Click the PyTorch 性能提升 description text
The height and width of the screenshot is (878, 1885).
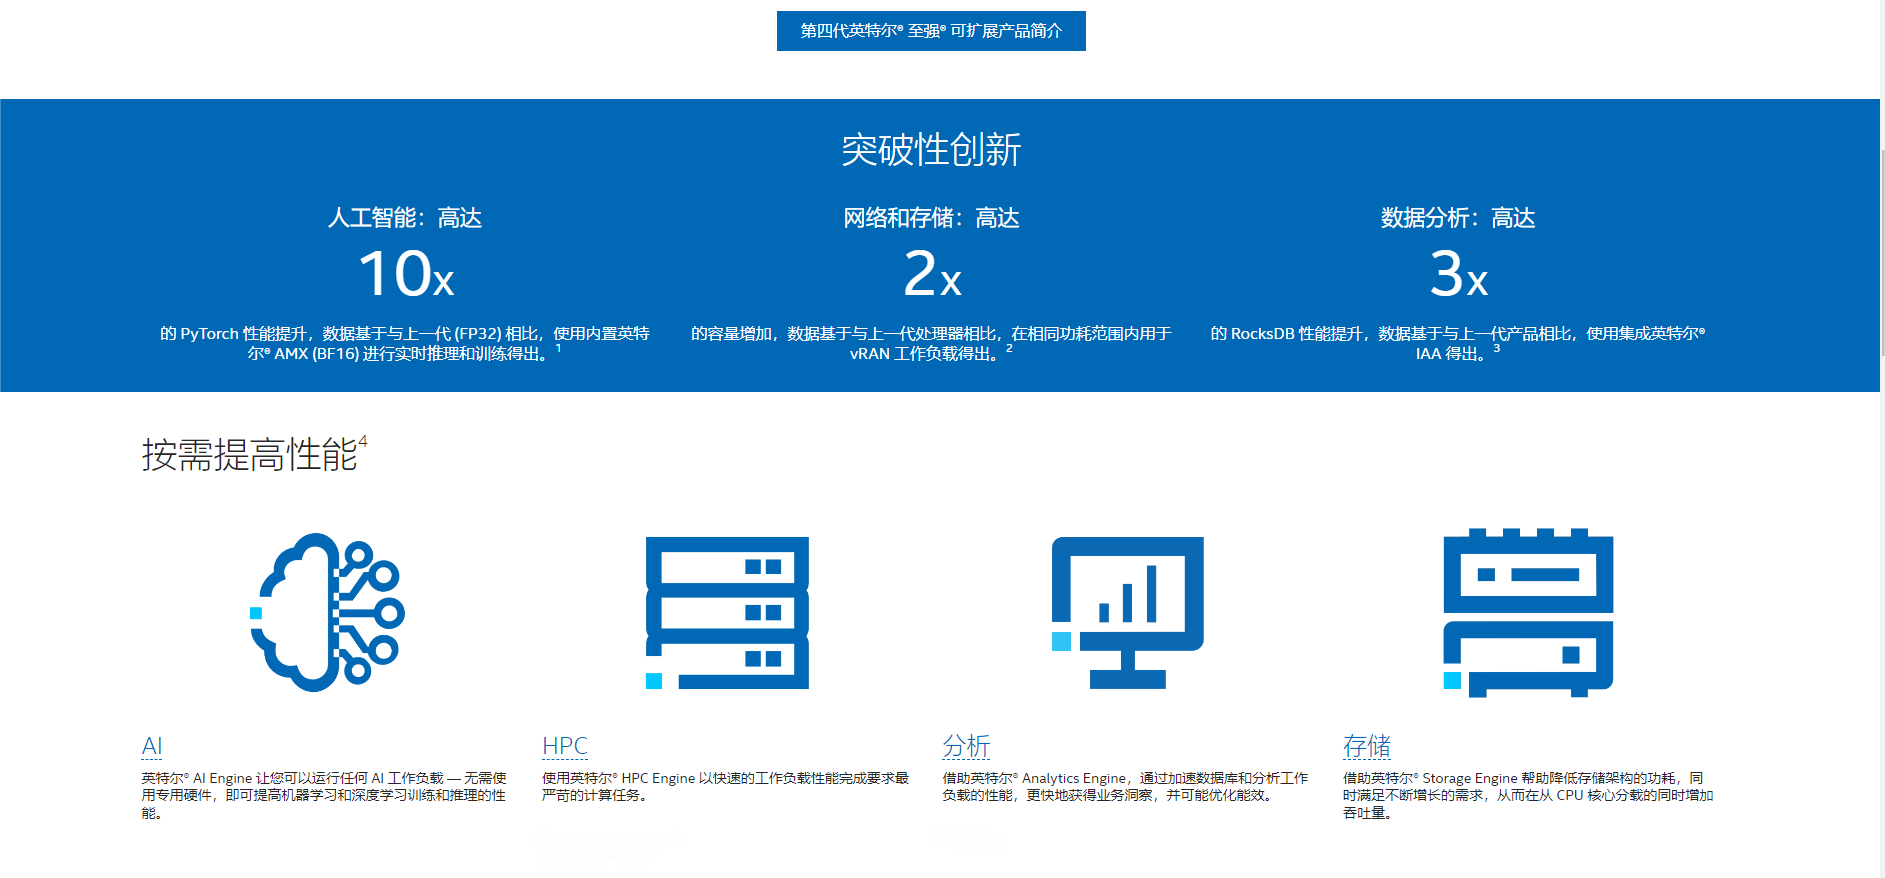404,343
